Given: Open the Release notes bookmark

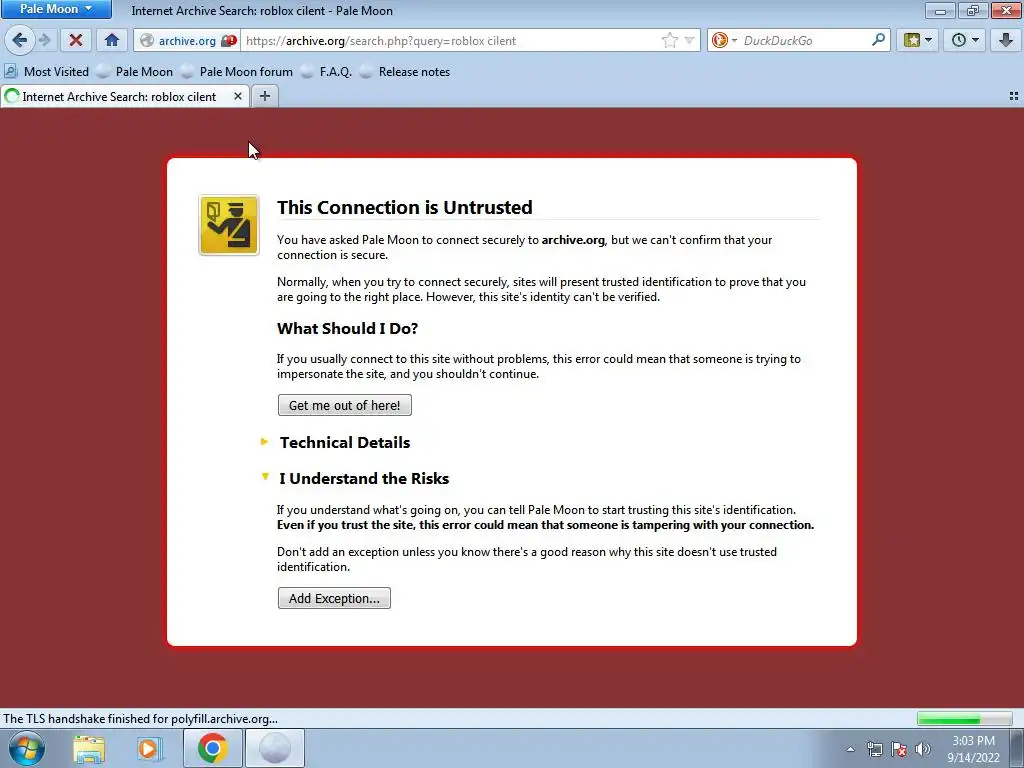Looking at the screenshot, I should coord(406,72).
